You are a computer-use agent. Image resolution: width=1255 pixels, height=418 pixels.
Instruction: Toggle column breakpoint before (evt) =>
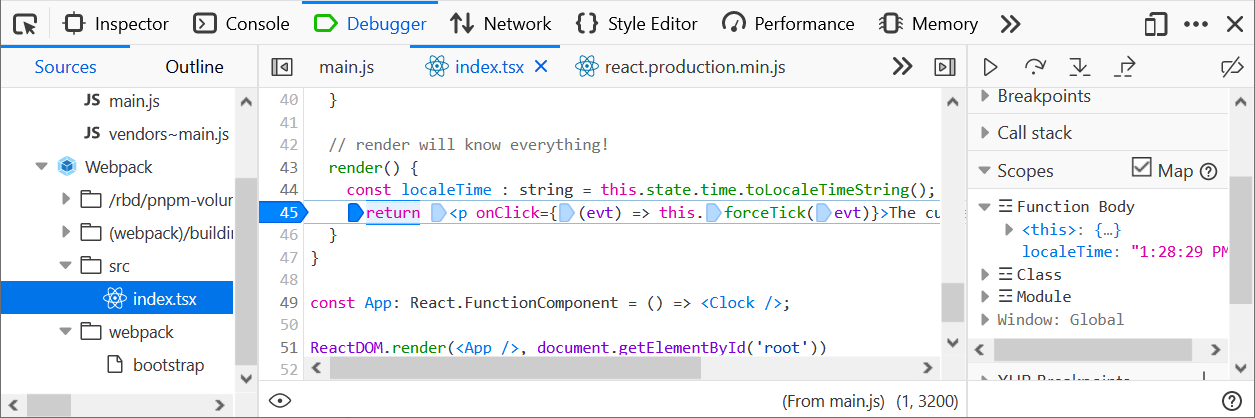(566, 212)
